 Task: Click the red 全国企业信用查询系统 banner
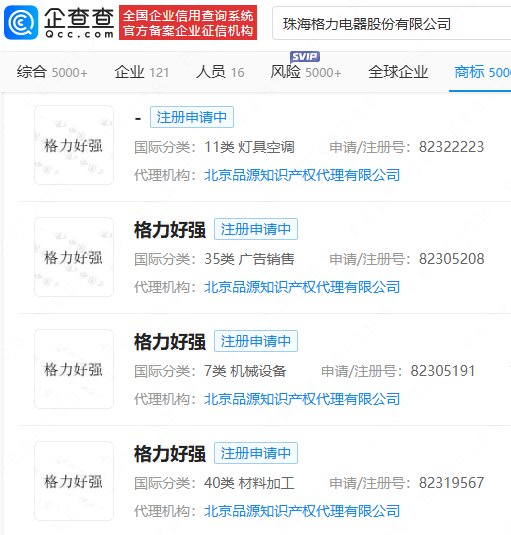click(188, 23)
